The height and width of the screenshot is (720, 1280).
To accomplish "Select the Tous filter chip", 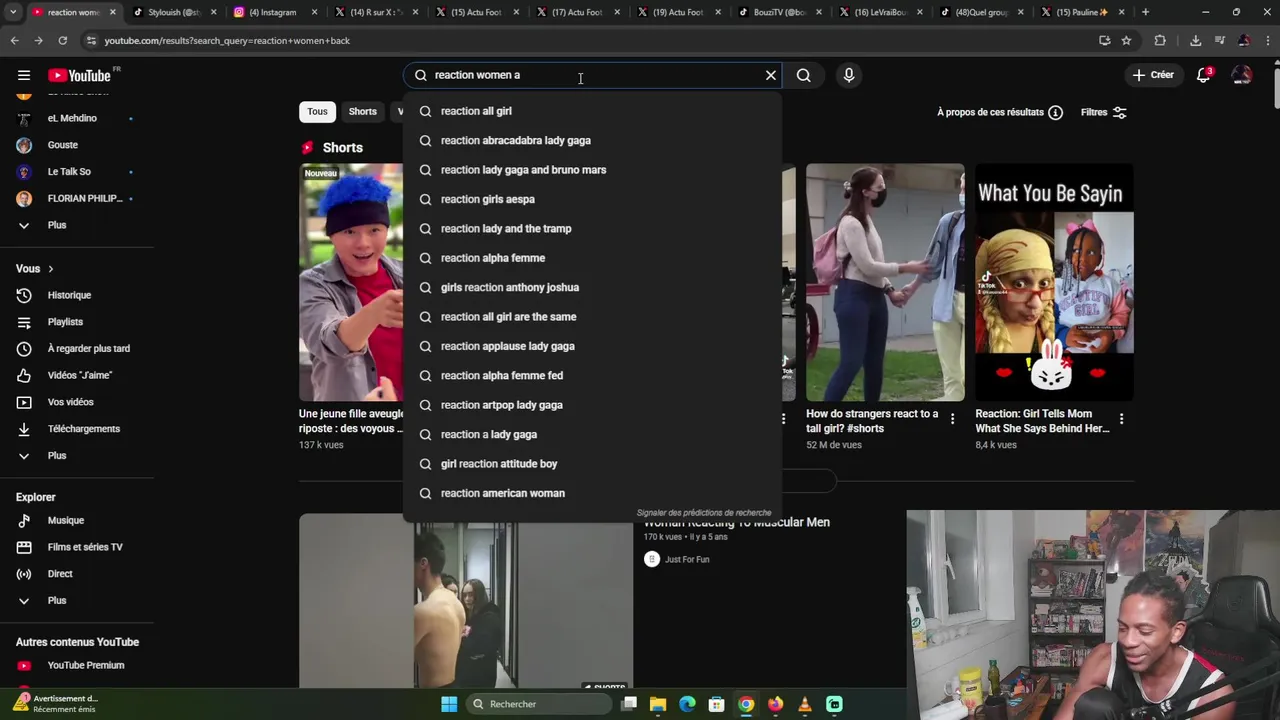I will click(x=317, y=112).
